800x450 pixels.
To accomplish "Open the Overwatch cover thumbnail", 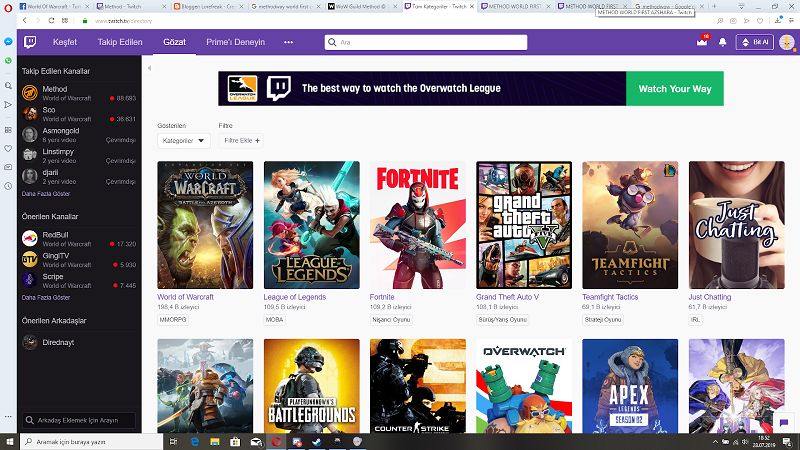I will click(x=524, y=386).
